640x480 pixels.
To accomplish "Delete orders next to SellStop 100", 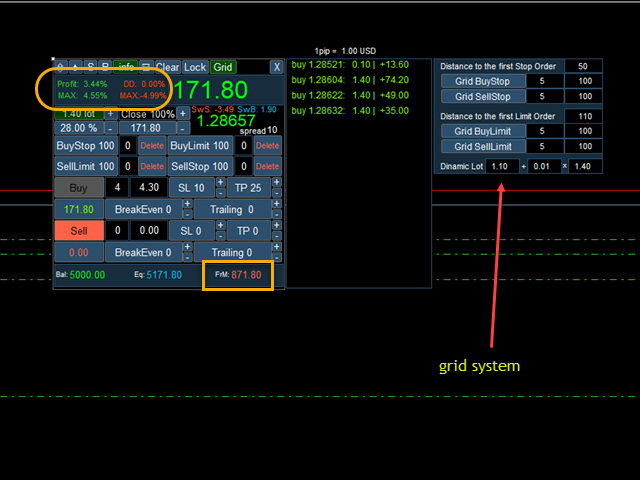I will tap(267, 167).
